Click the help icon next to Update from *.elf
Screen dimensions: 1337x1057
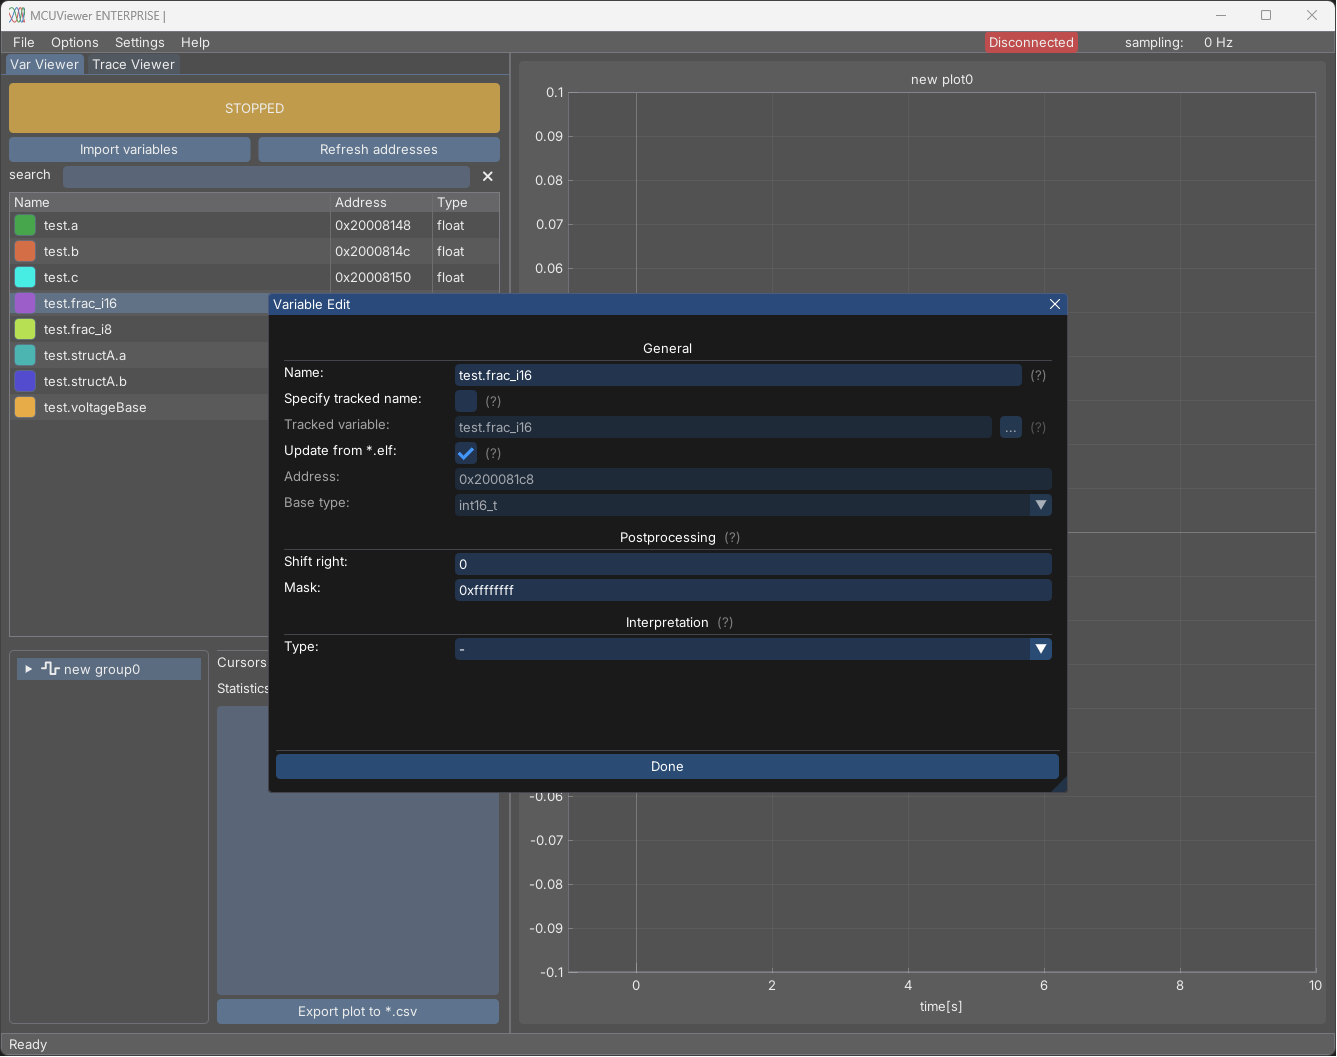493,454
